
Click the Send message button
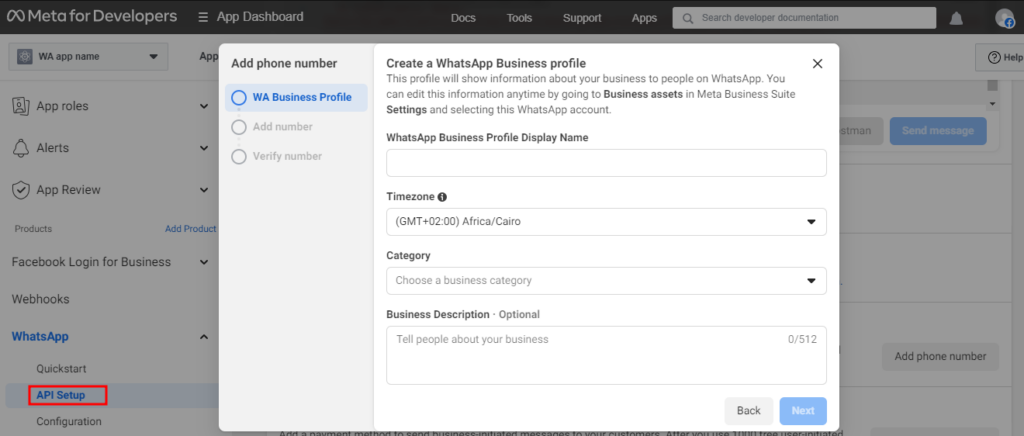[x=938, y=131]
